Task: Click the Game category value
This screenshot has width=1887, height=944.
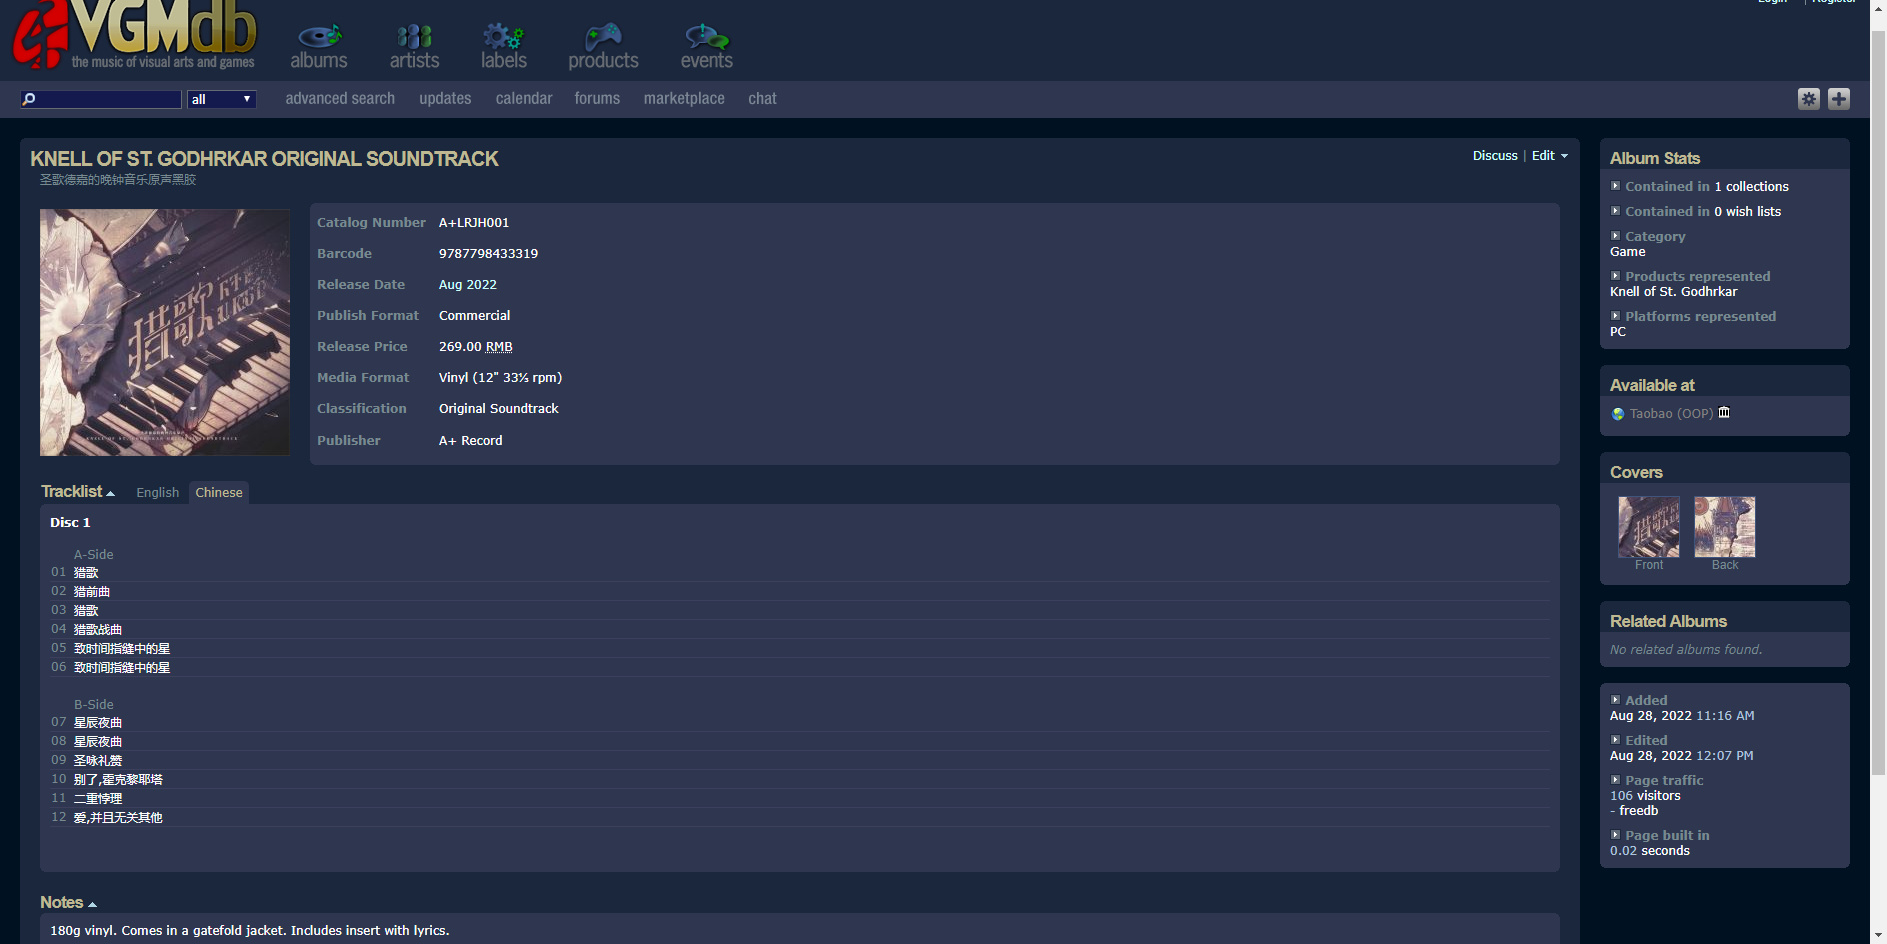Action: [x=1627, y=252]
